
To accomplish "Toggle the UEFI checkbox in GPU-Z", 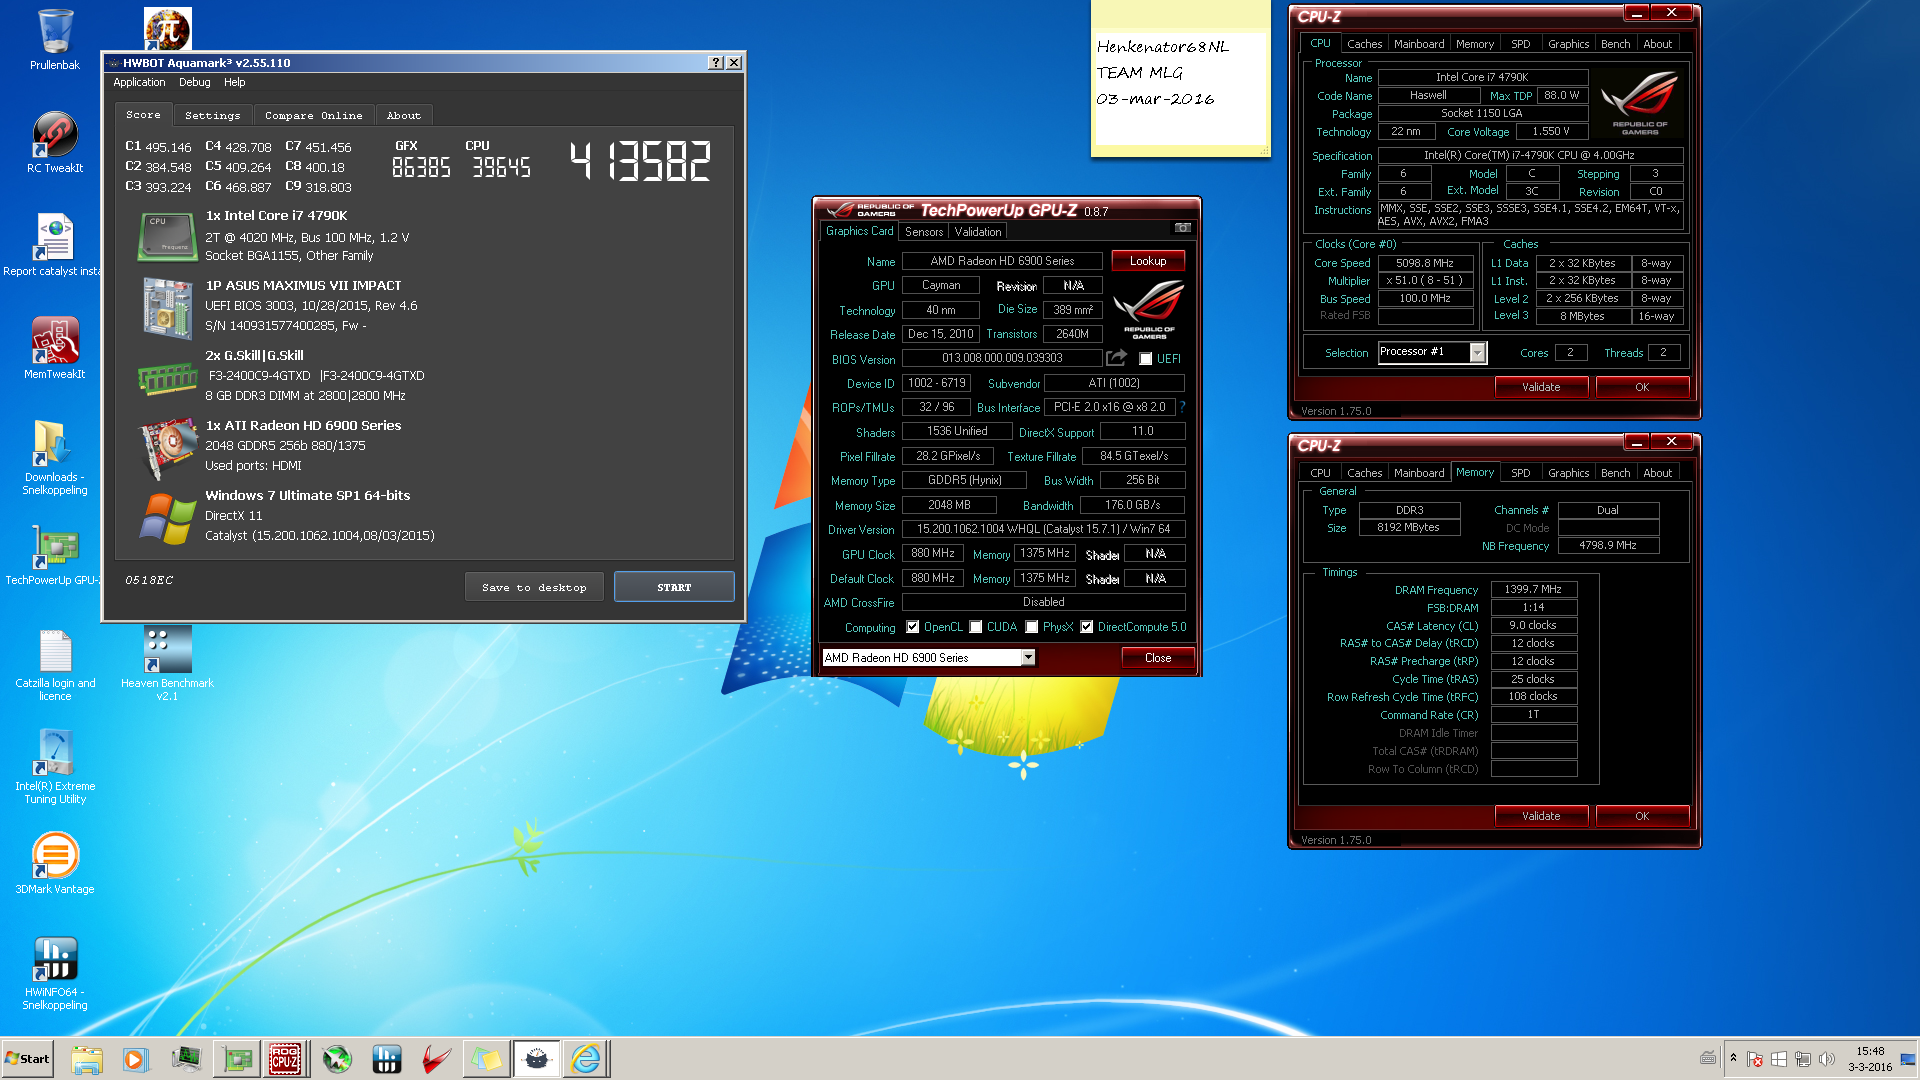I will [1146, 359].
